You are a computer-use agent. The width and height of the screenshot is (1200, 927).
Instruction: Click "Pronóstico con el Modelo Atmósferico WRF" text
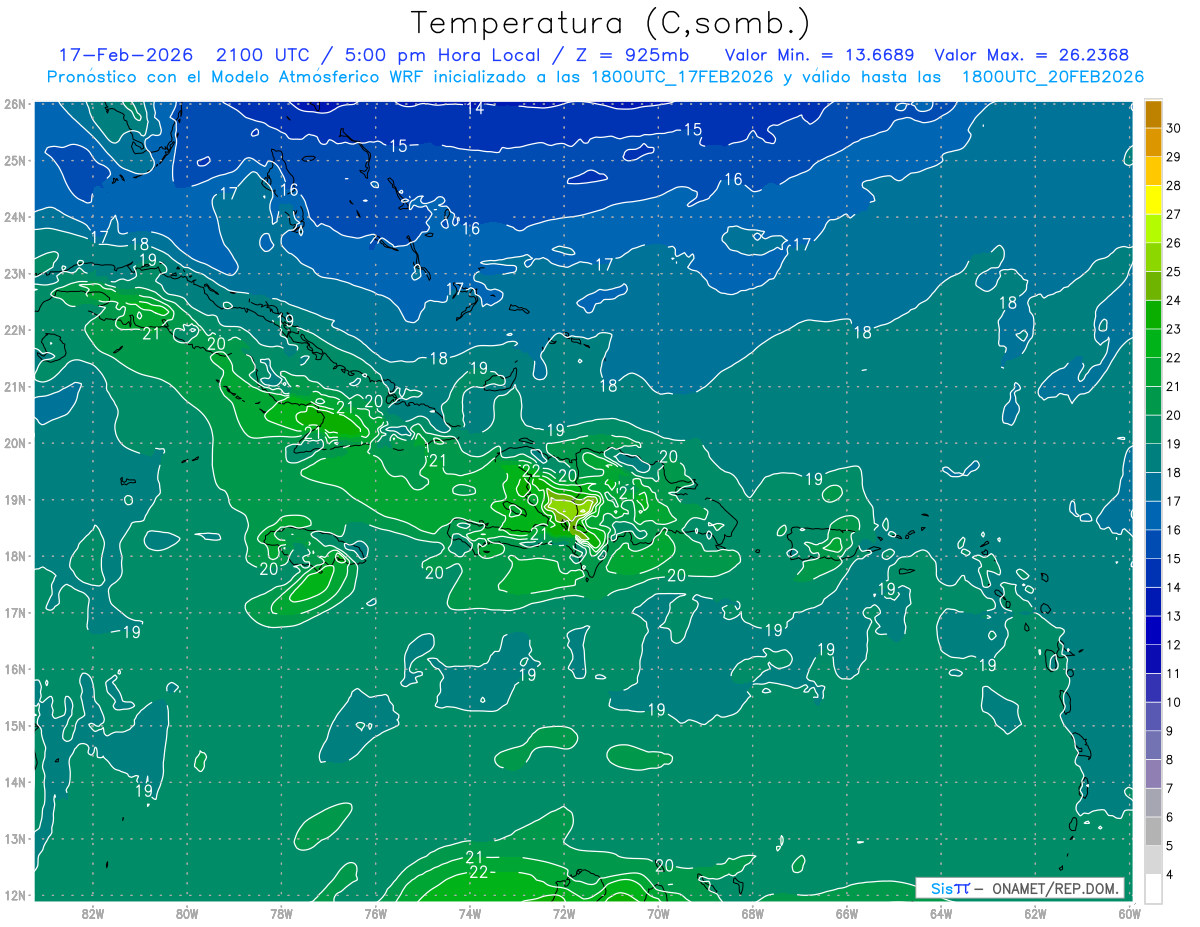click(x=236, y=77)
